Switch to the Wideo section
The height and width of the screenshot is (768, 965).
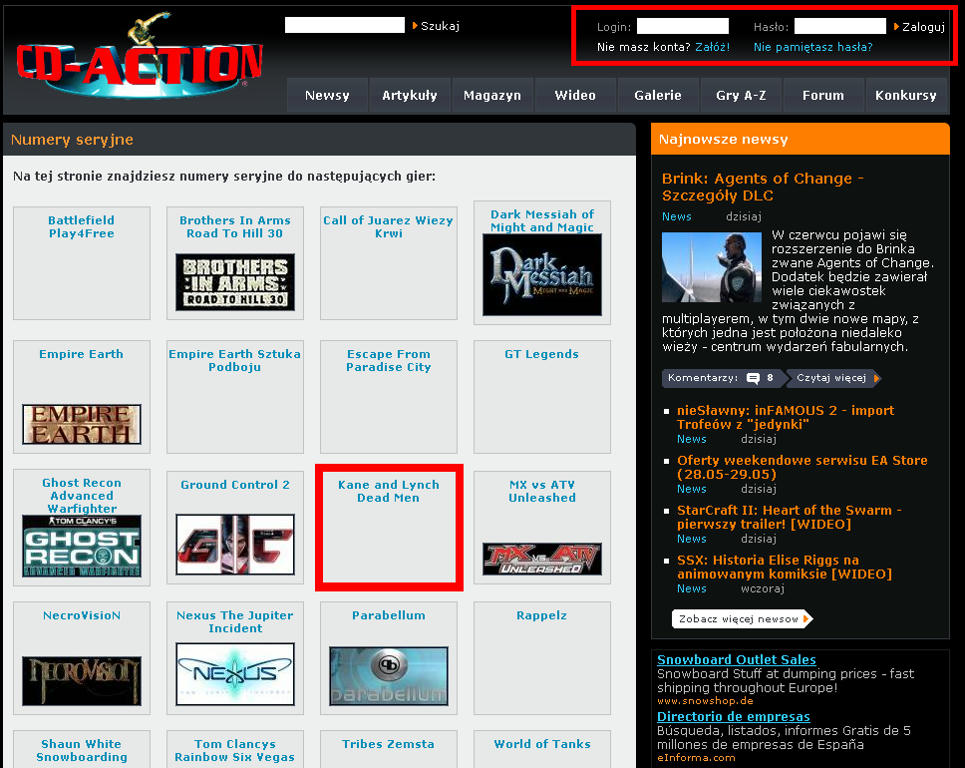click(x=575, y=95)
